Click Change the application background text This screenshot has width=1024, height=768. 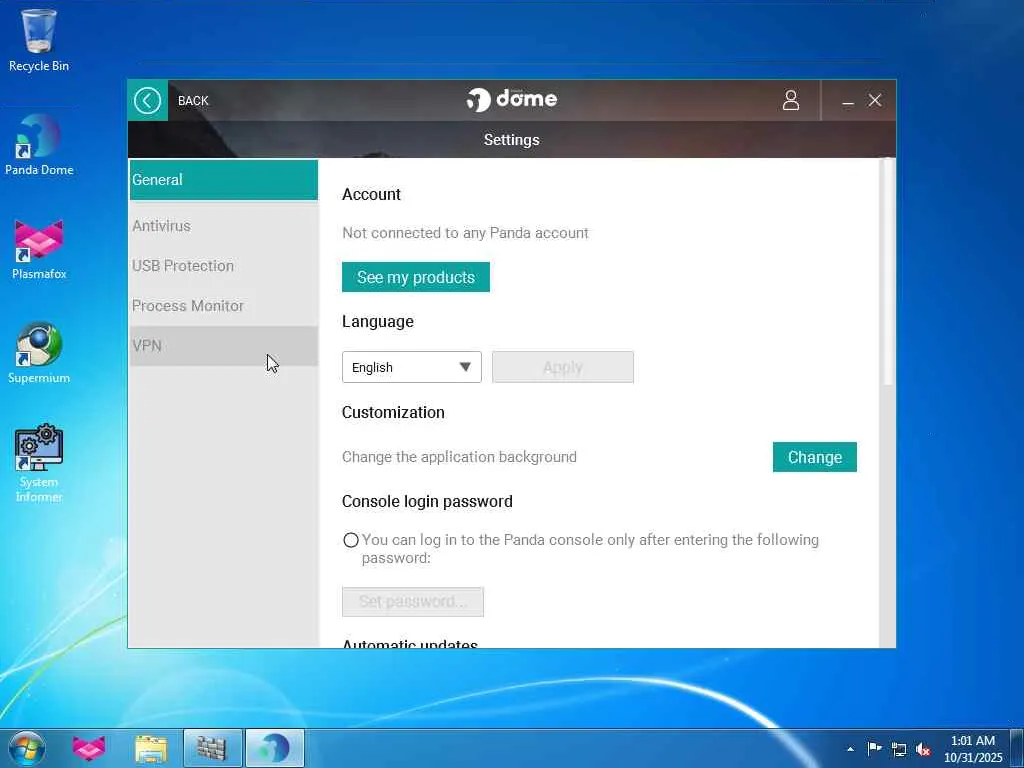[459, 457]
